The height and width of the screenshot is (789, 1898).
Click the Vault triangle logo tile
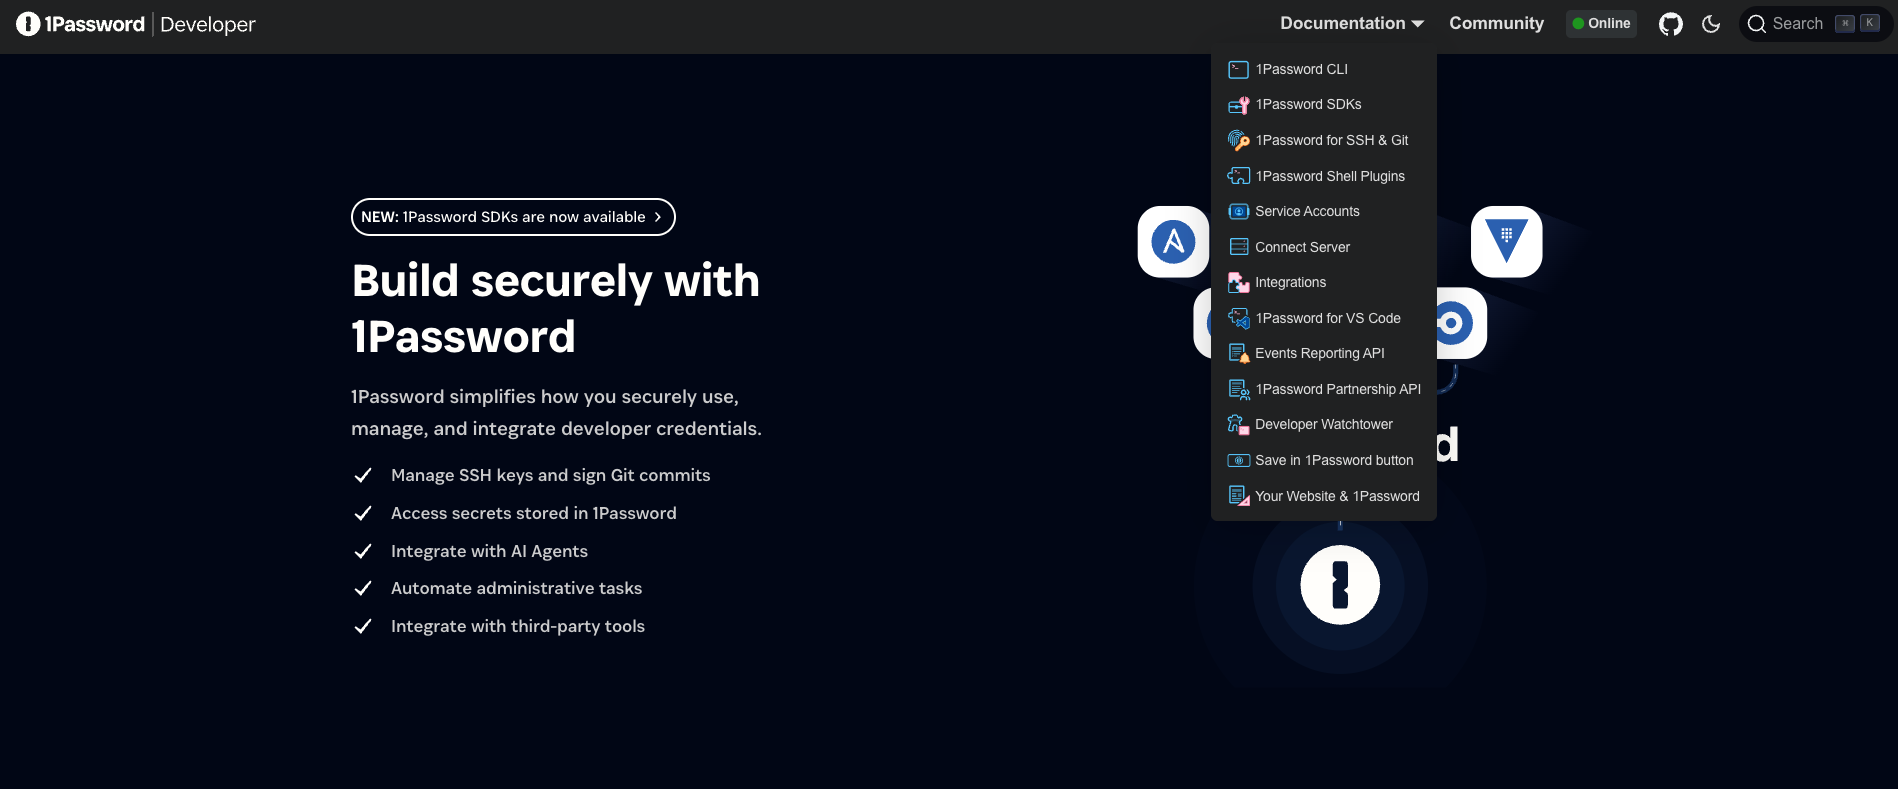tap(1506, 242)
